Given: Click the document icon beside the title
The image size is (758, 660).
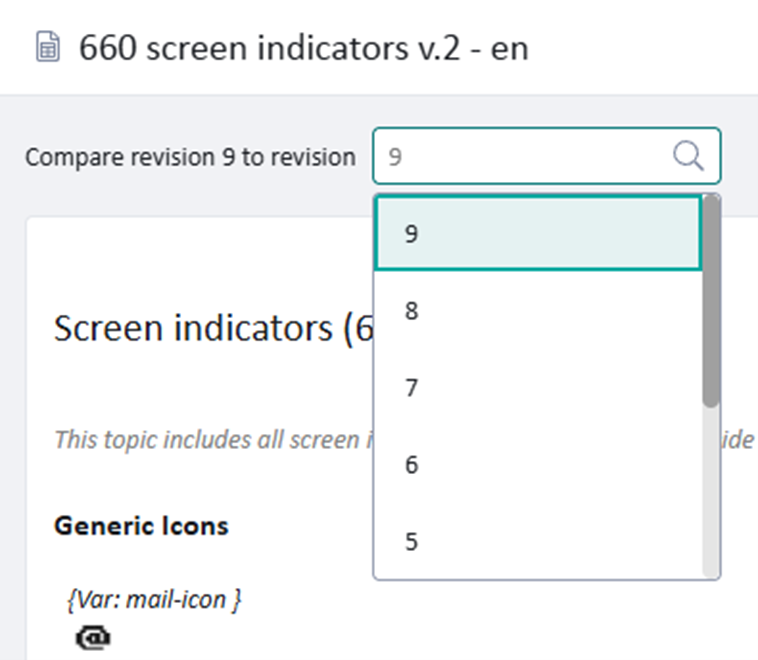Looking at the screenshot, I should [47, 48].
